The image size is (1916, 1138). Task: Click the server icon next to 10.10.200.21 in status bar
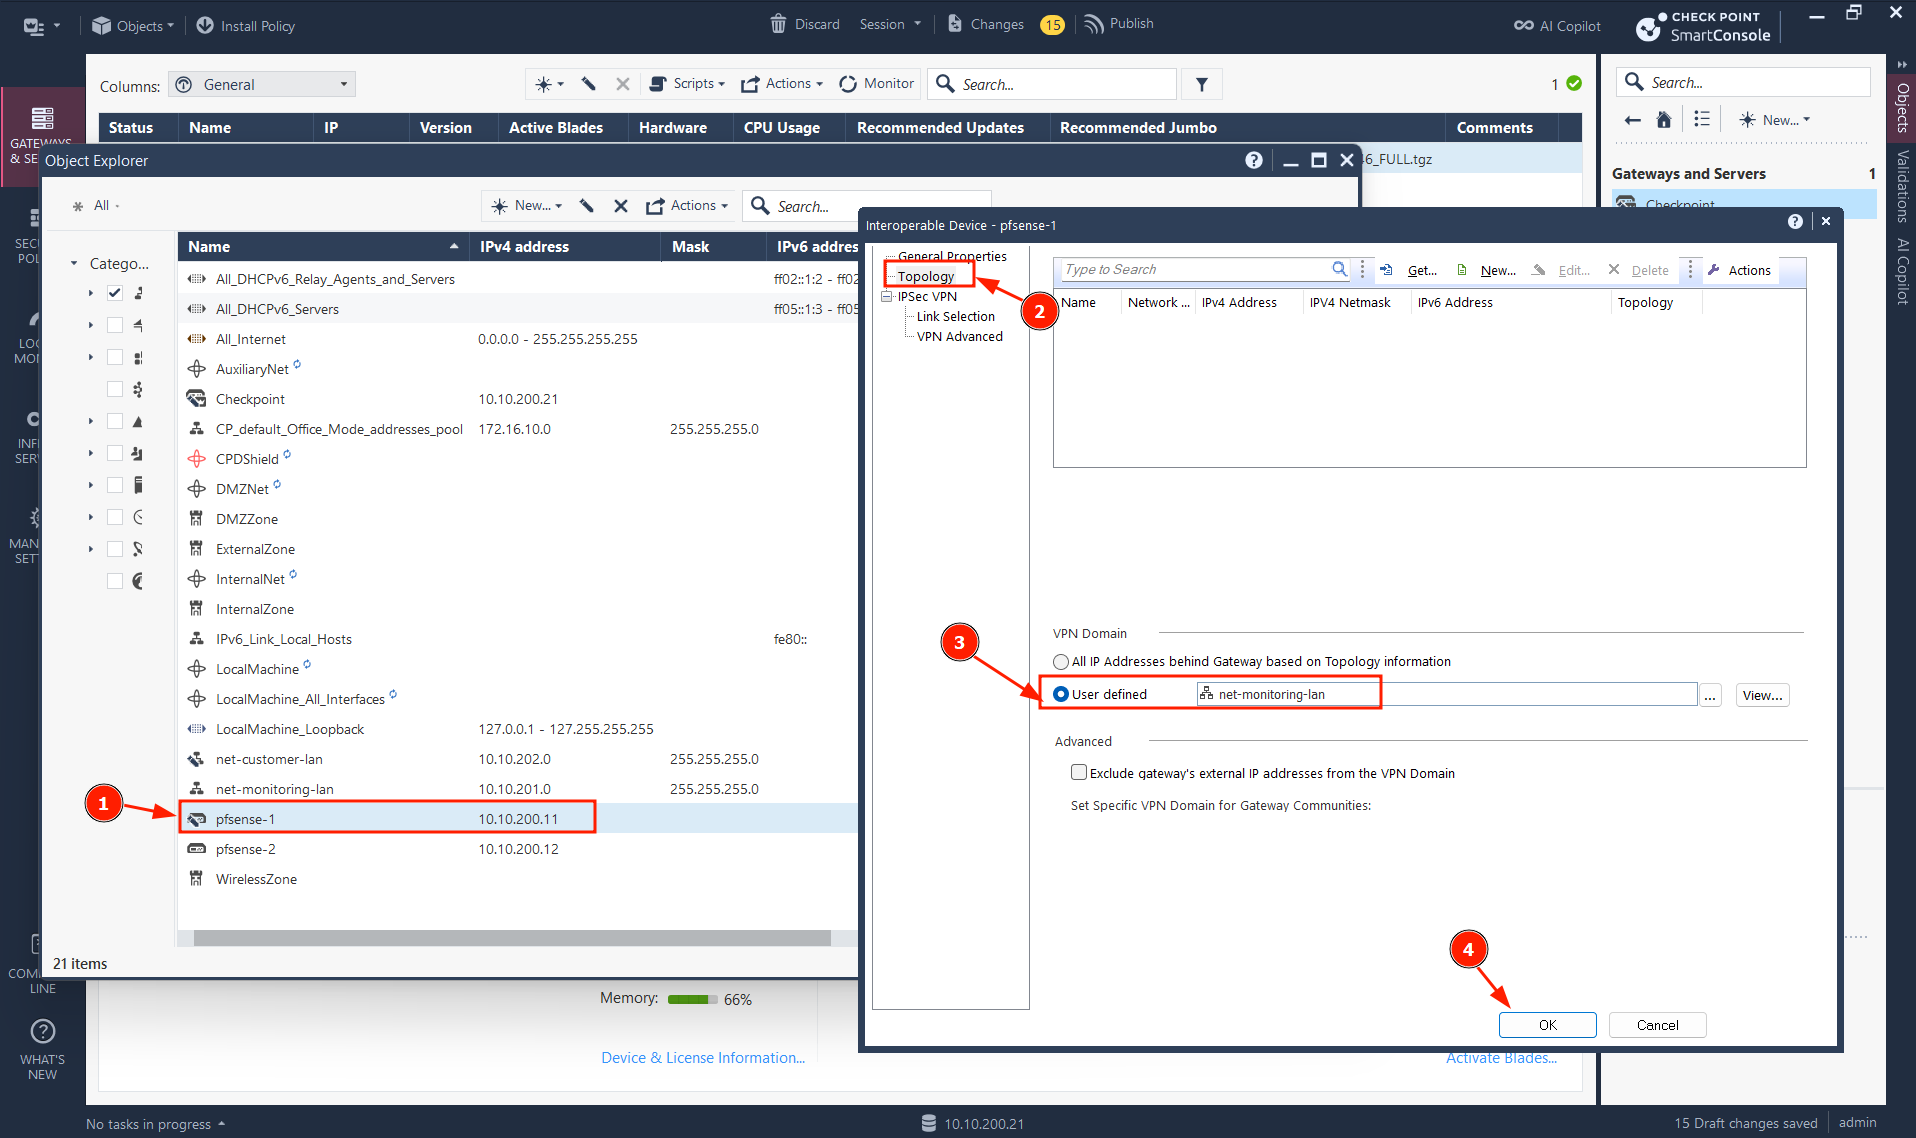pos(929,1123)
